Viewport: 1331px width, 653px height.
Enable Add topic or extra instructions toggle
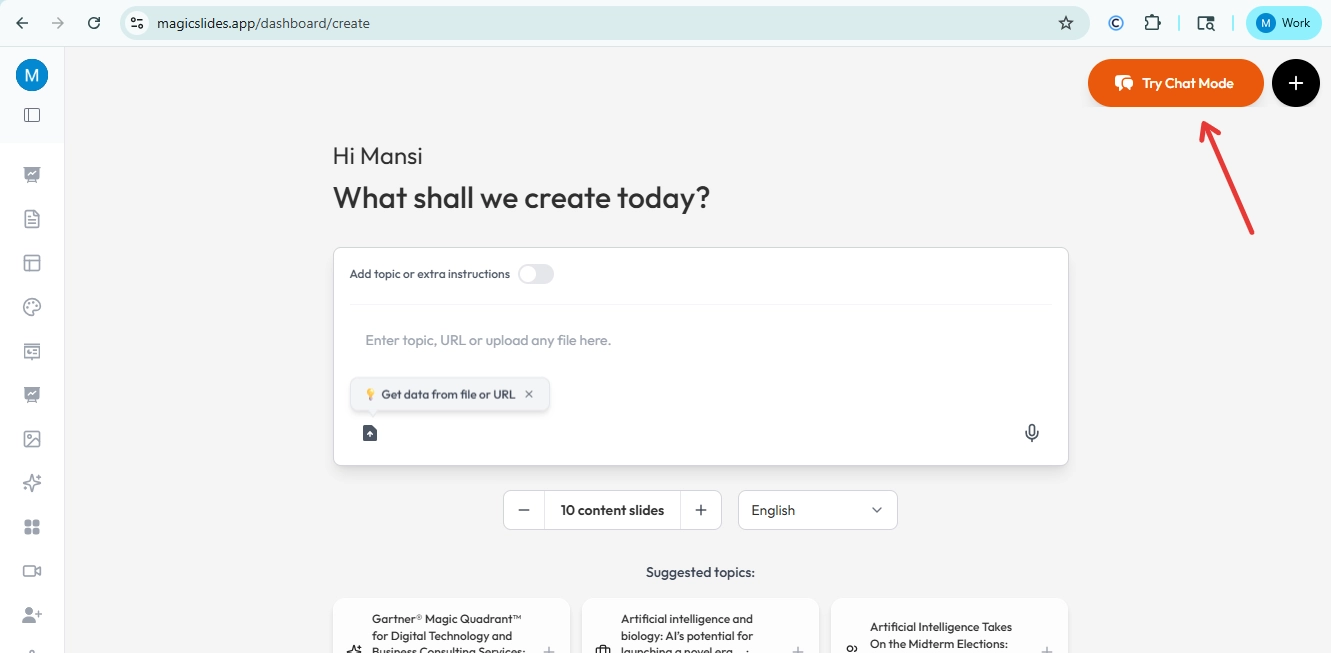tap(536, 274)
